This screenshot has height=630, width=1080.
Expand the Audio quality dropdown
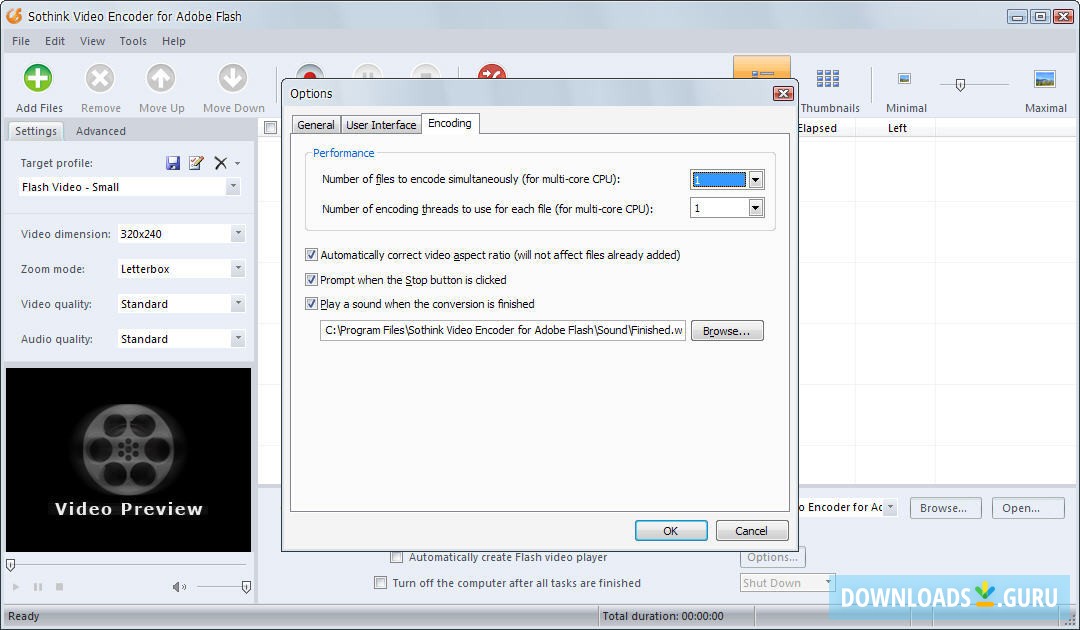pos(238,338)
